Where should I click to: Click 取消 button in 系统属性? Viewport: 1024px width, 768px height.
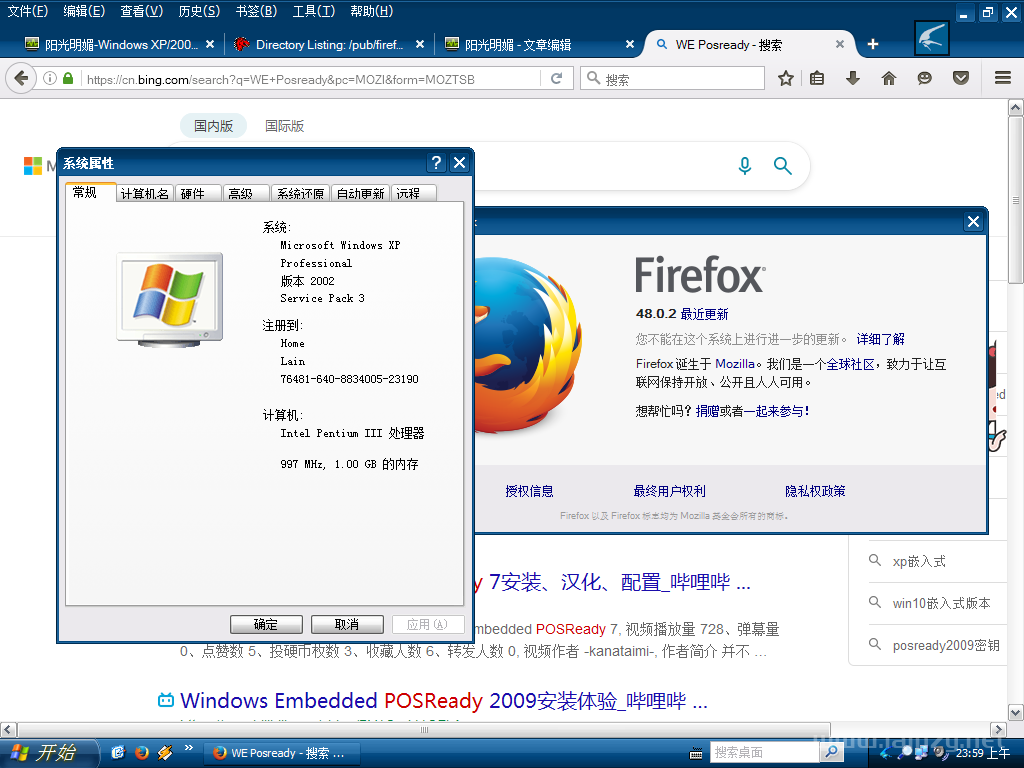(x=347, y=624)
